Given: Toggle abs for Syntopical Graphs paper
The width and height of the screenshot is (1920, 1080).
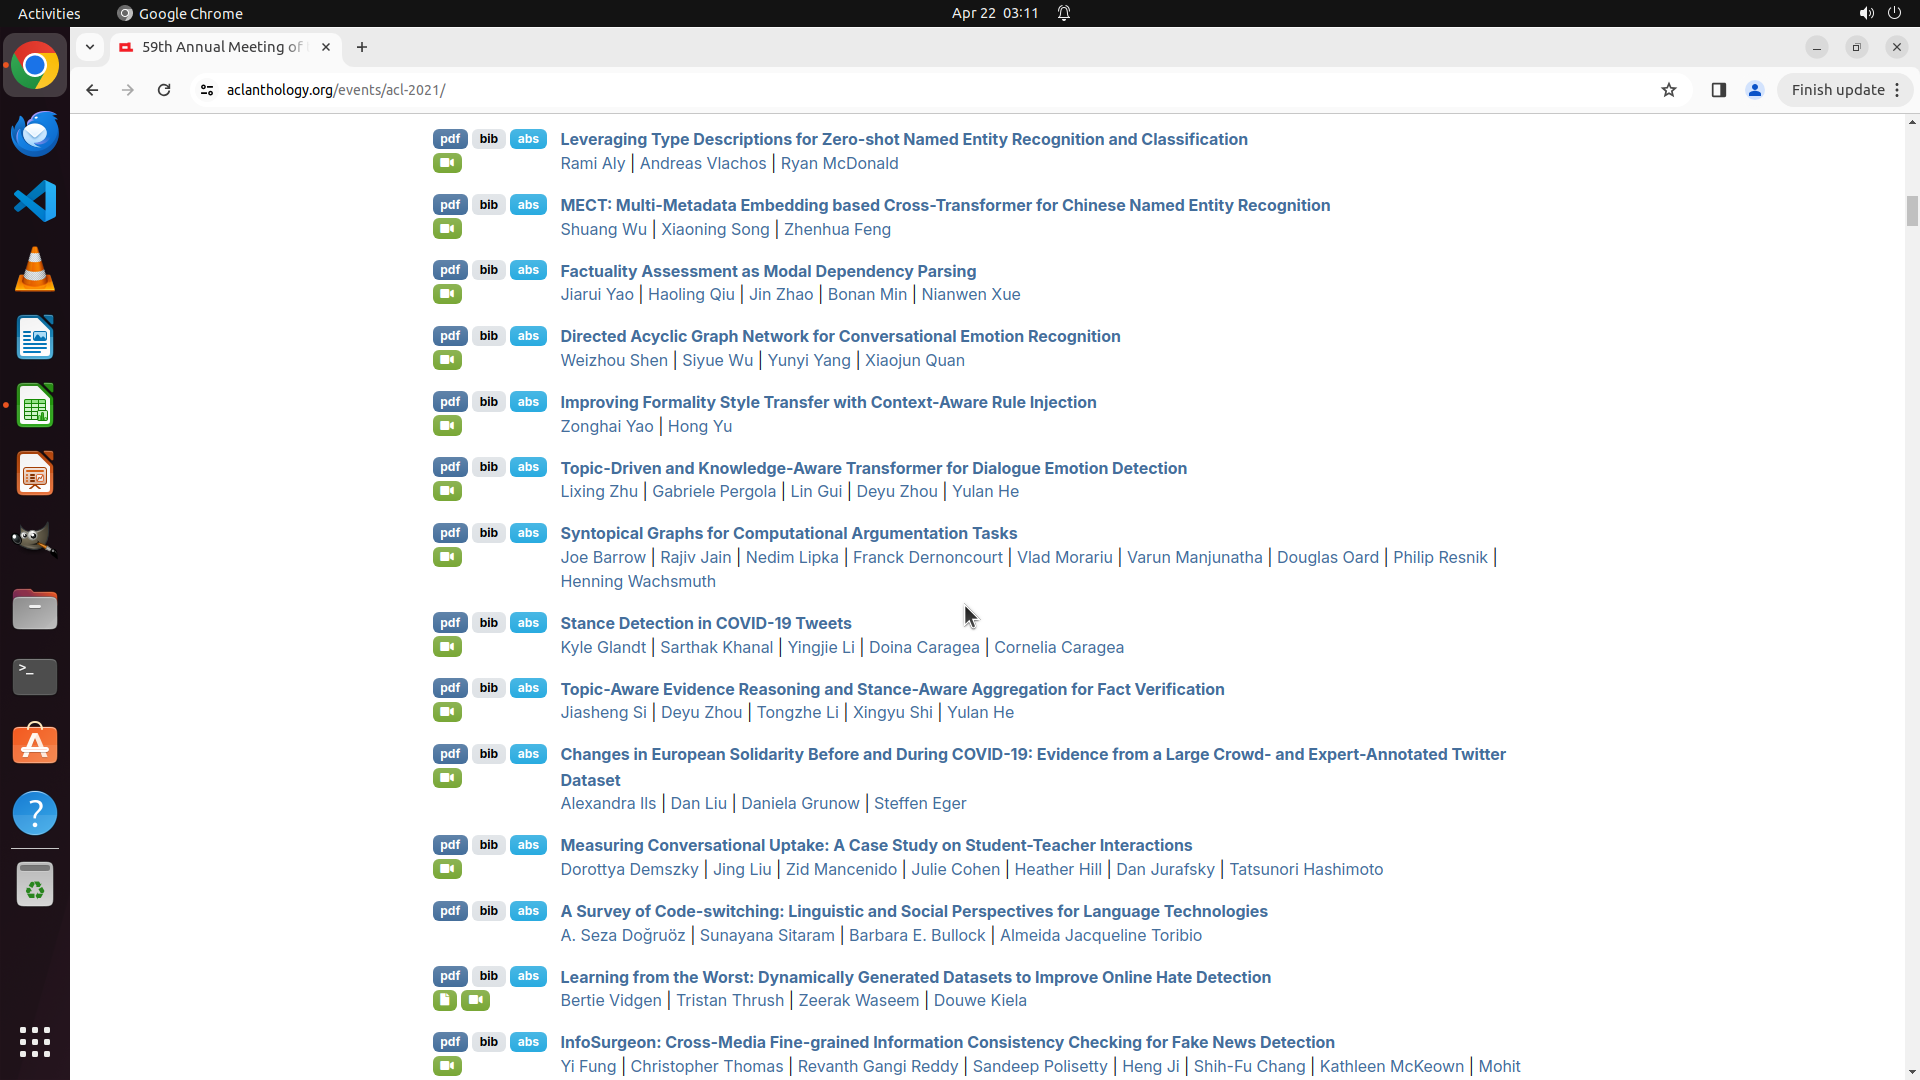Looking at the screenshot, I should [x=528, y=533].
